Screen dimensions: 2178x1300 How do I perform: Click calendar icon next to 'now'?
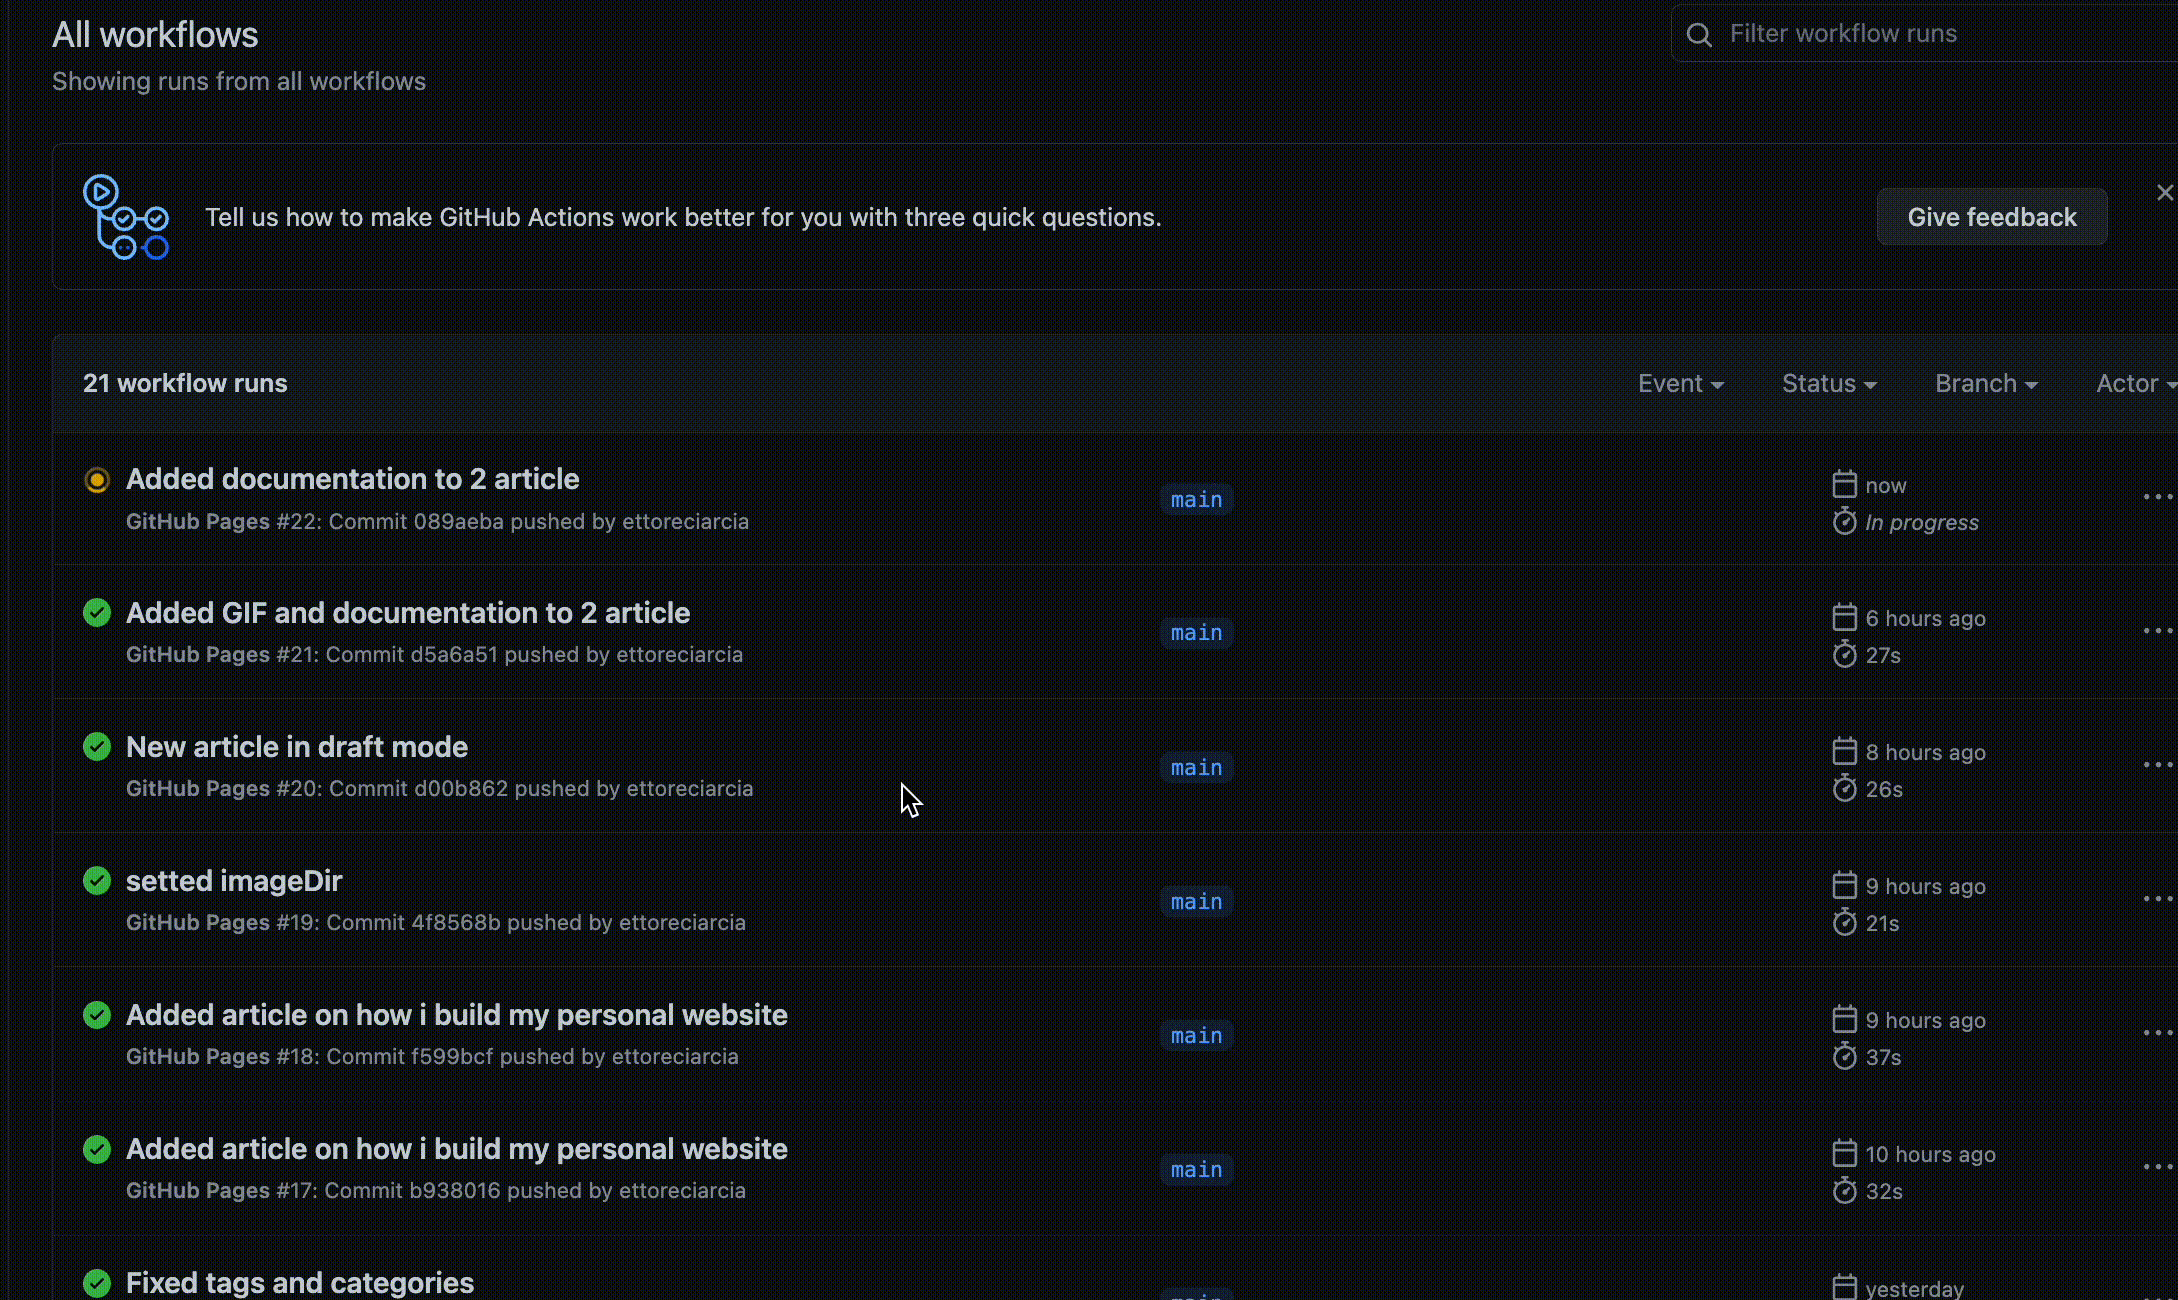(1845, 484)
